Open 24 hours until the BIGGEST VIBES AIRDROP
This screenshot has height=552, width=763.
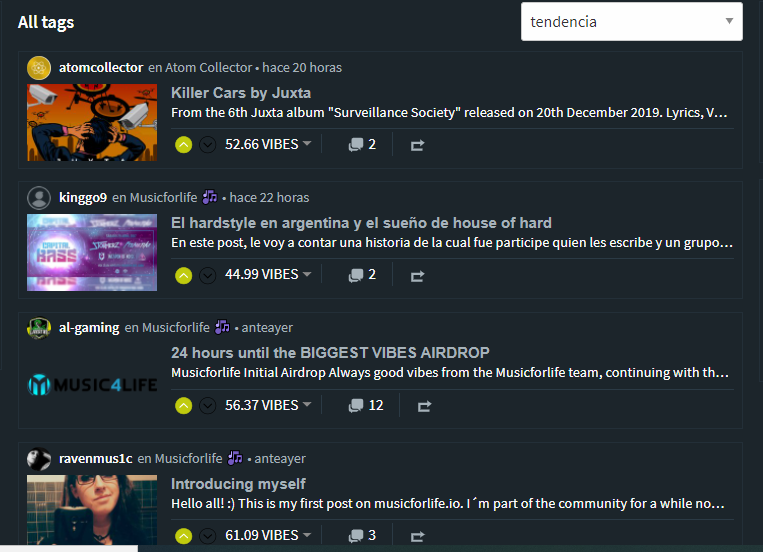click(x=330, y=353)
